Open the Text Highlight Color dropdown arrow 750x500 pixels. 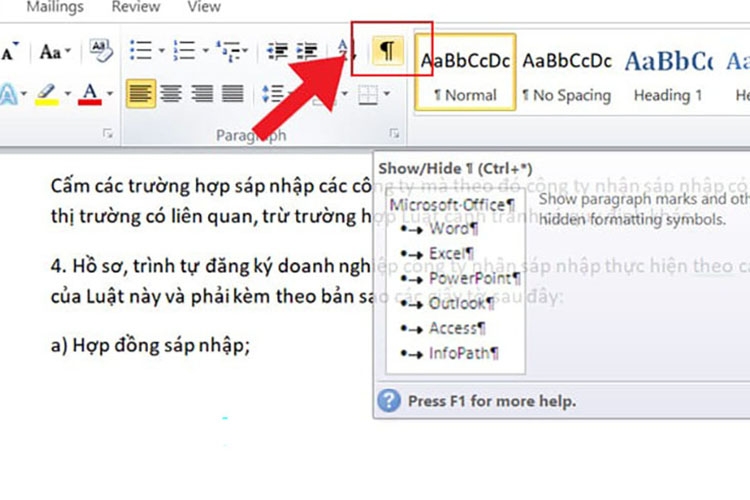tap(67, 93)
